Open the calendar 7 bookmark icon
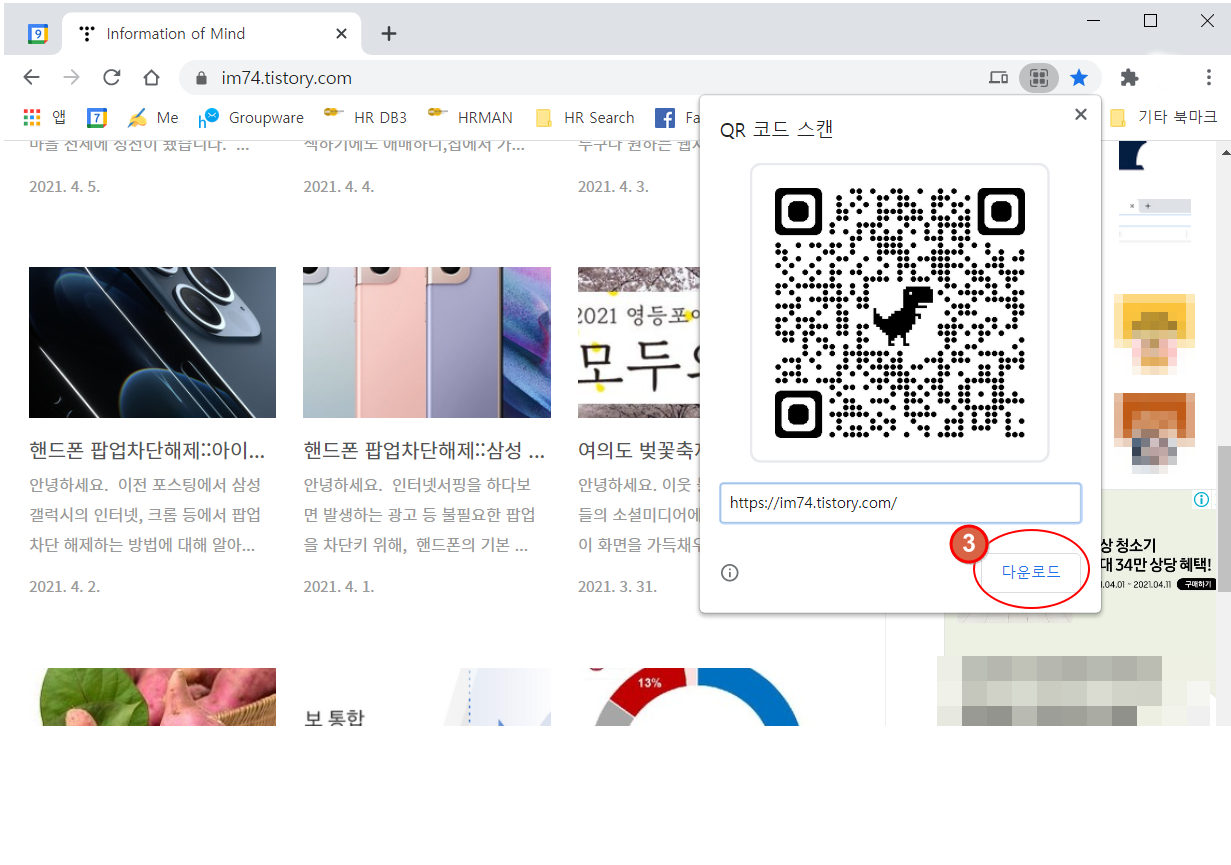 click(x=97, y=118)
